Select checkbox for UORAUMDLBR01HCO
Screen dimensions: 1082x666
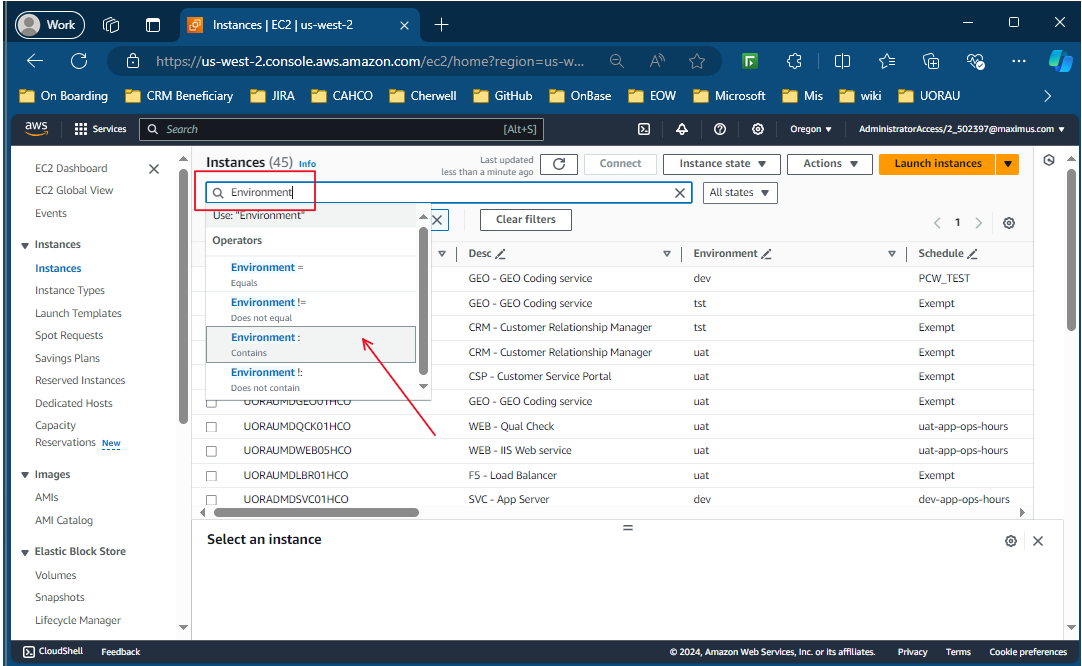point(212,476)
